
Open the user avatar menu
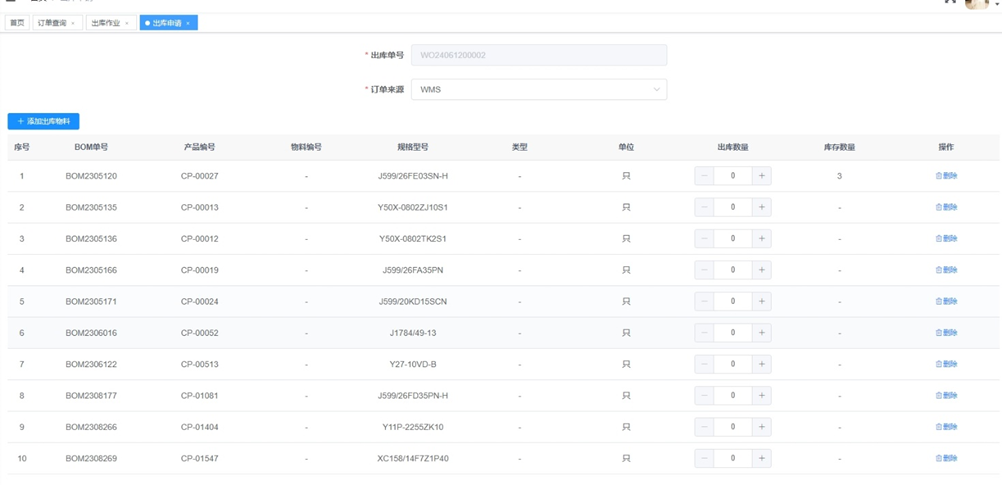pyautogui.click(x=977, y=3)
